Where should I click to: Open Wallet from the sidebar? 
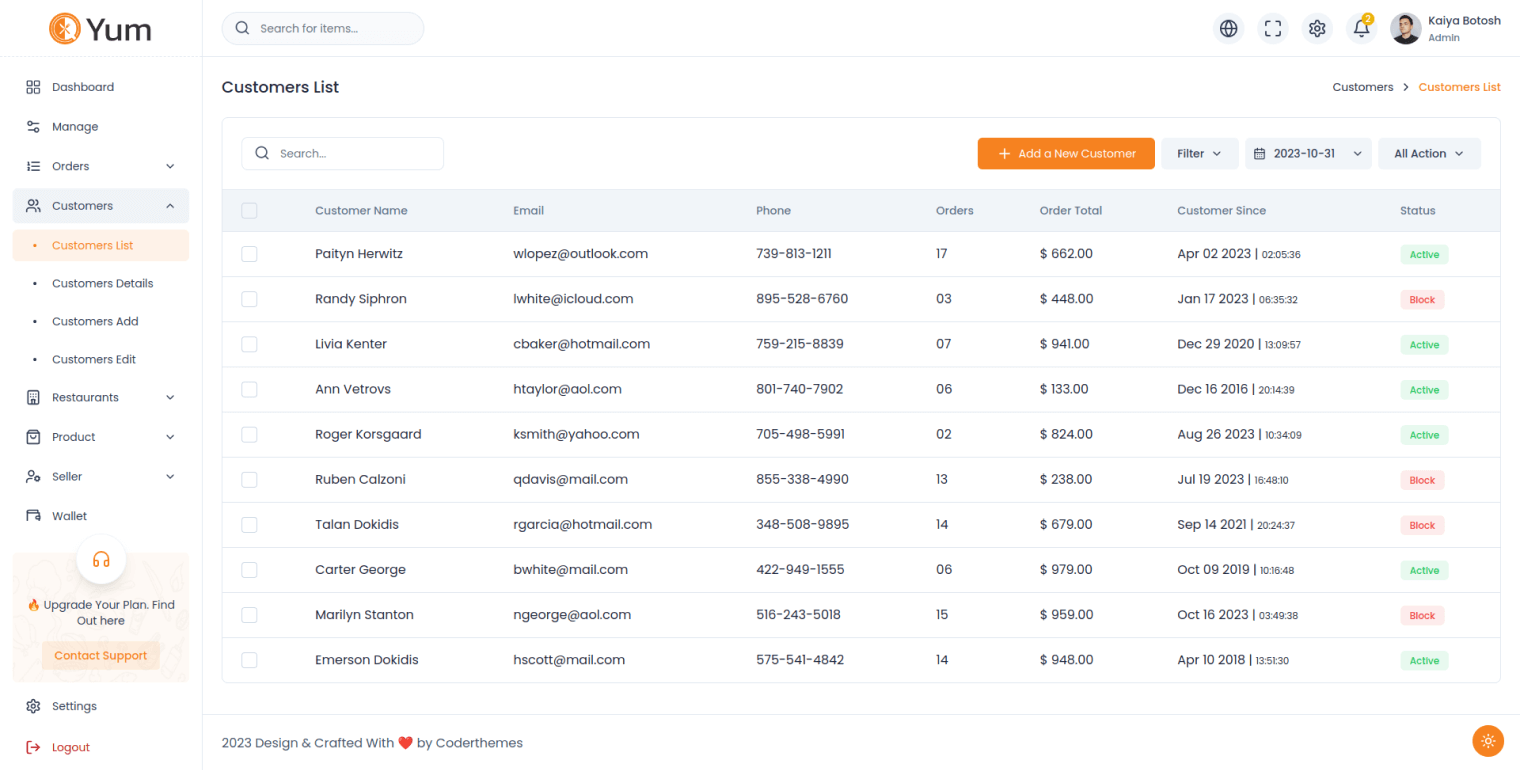pos(69,516)
